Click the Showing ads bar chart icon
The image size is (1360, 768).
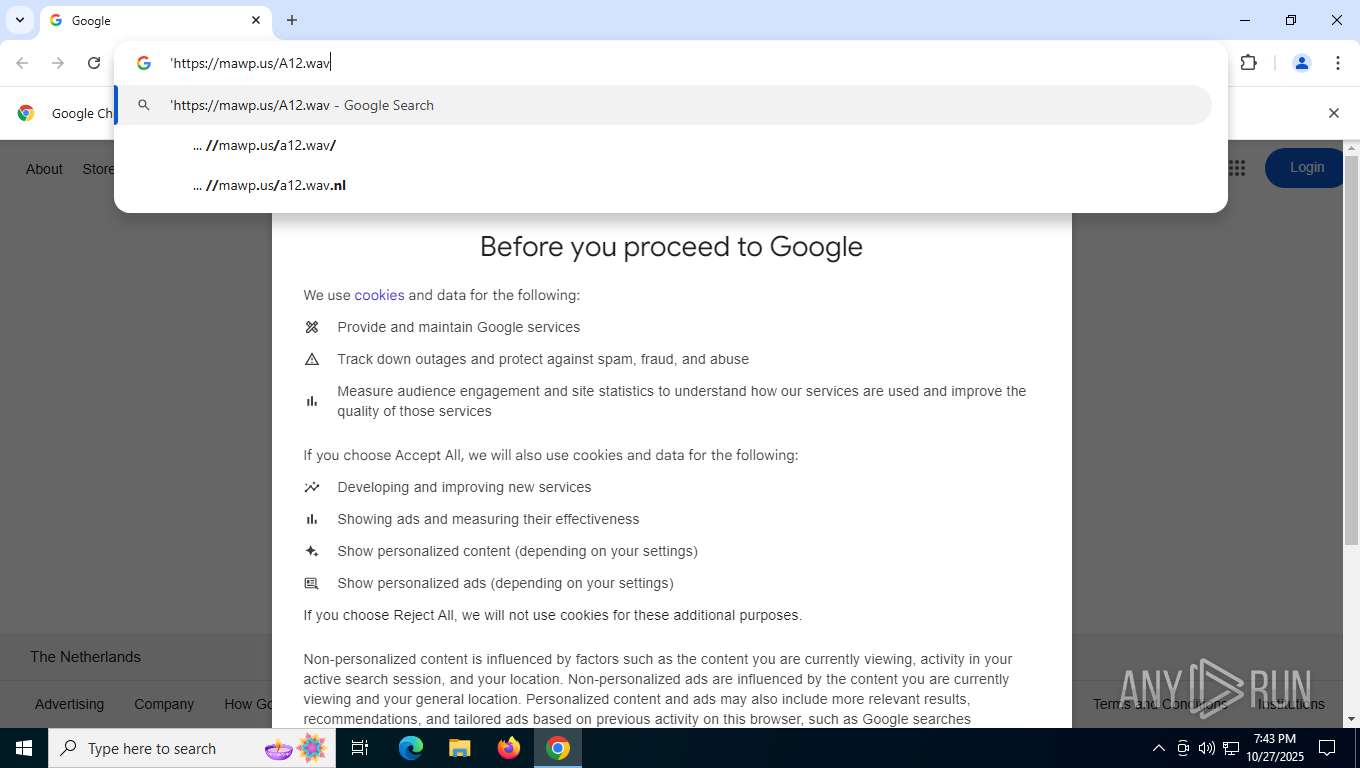coord(312,519)
